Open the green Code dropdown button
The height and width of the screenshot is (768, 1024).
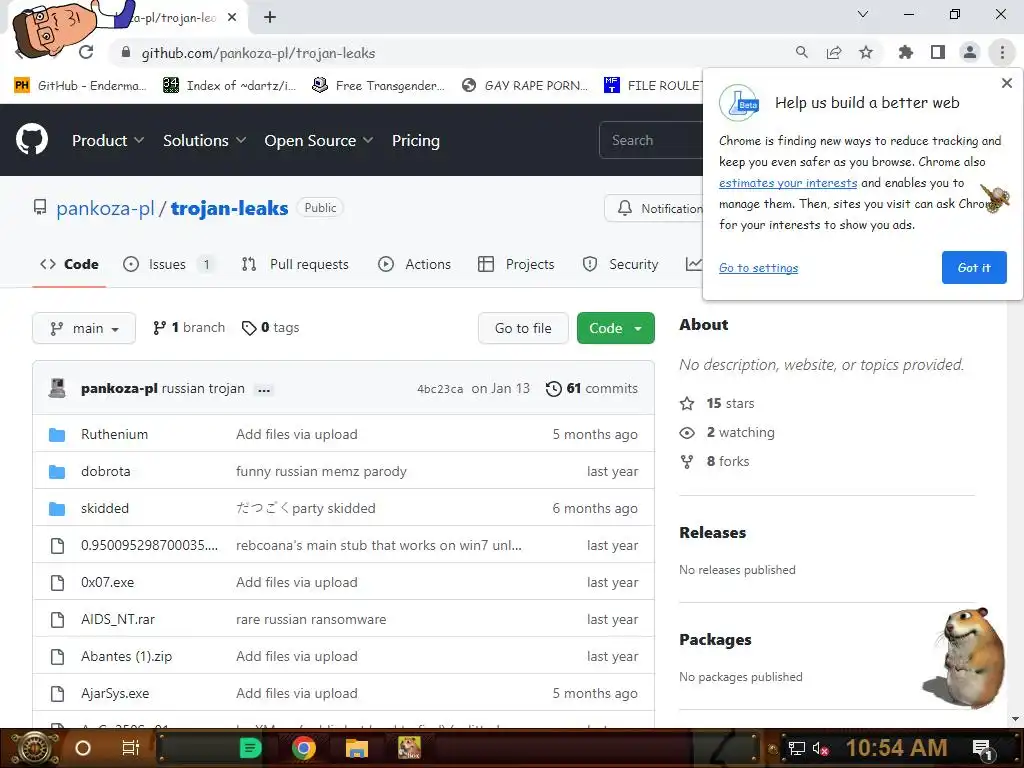point(615,328)
